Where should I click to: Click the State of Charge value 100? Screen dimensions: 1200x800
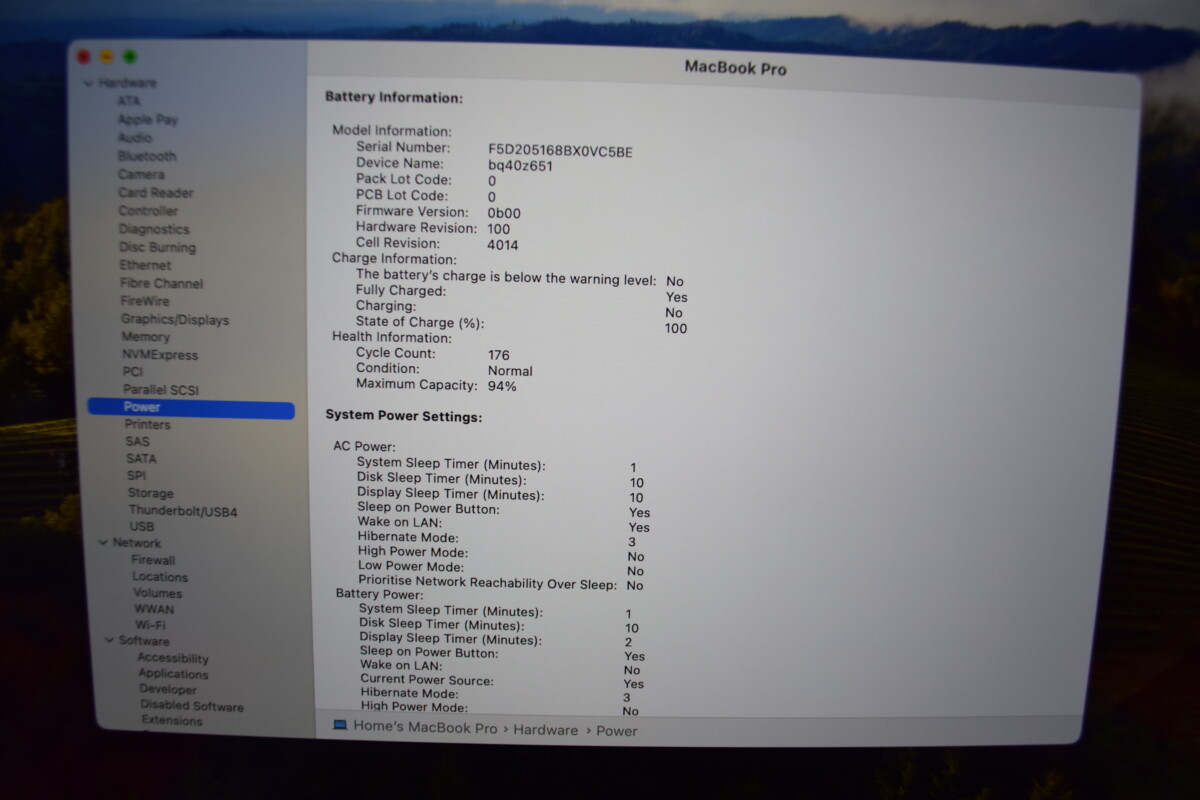pos(676,328)
